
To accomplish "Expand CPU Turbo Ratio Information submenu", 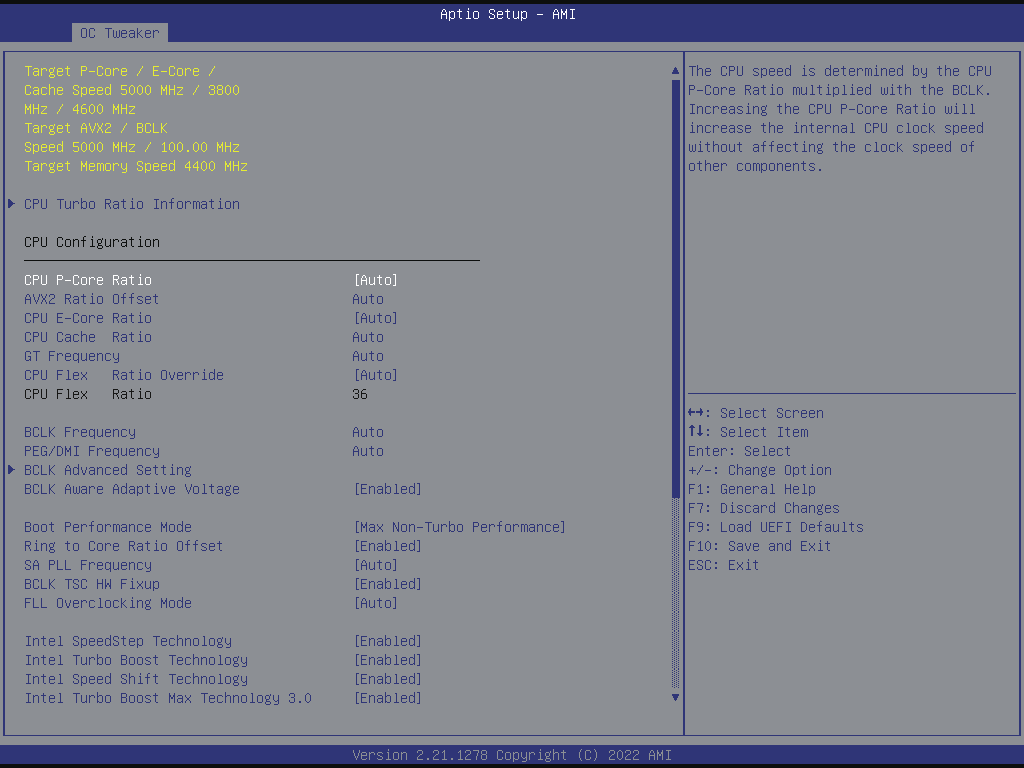I will click(x=131, y=204).
